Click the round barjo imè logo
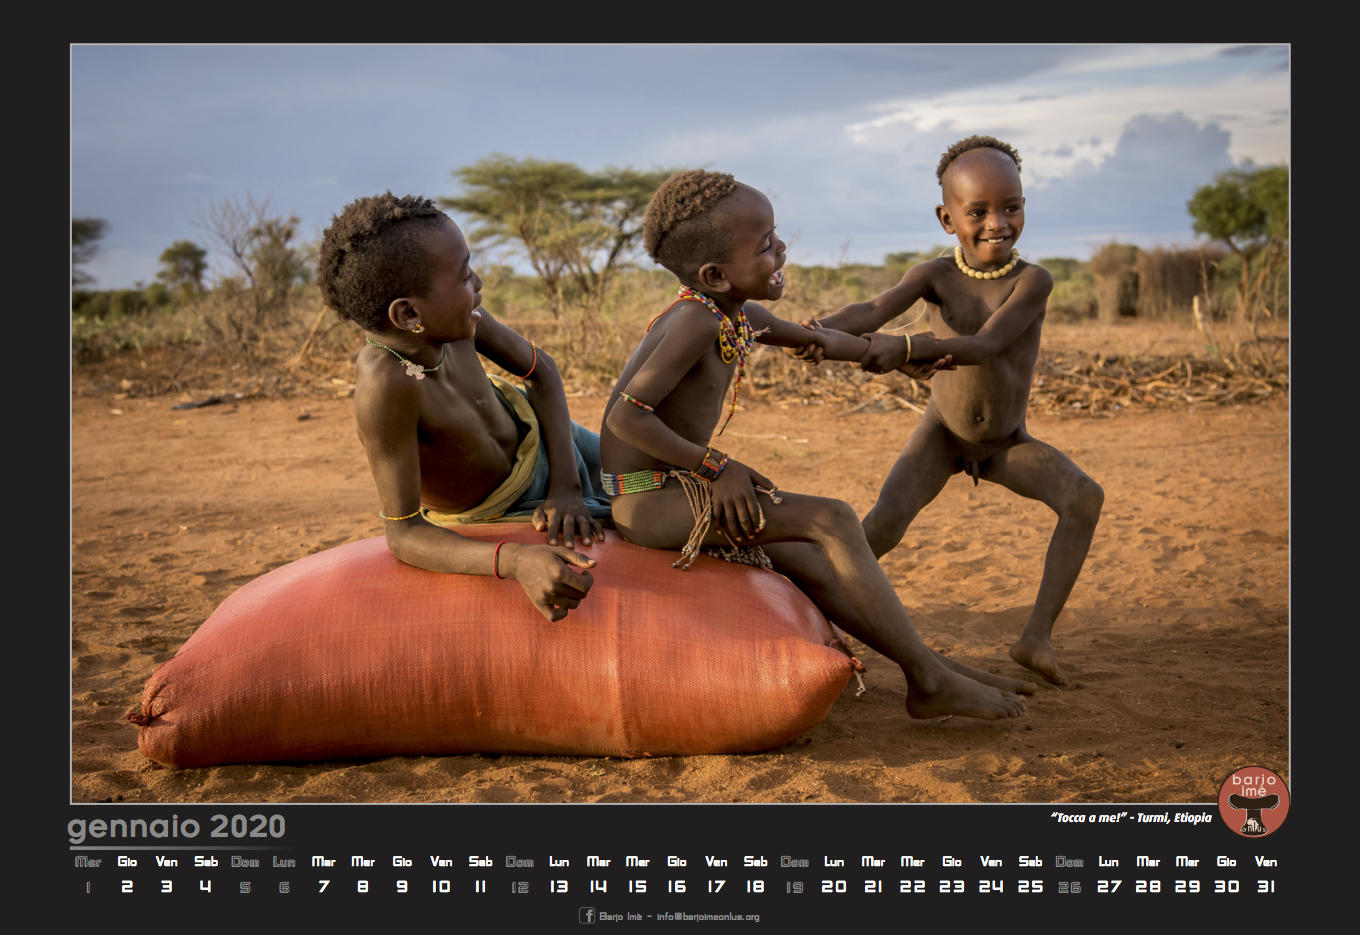 coord(1253,802)
